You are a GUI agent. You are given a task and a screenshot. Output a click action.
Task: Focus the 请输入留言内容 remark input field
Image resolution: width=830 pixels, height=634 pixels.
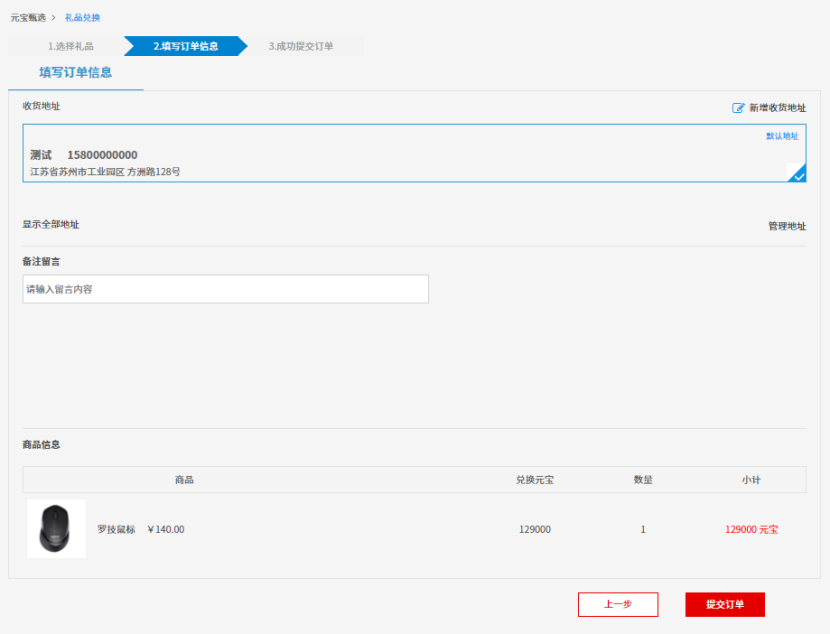(x=225, y=289)
